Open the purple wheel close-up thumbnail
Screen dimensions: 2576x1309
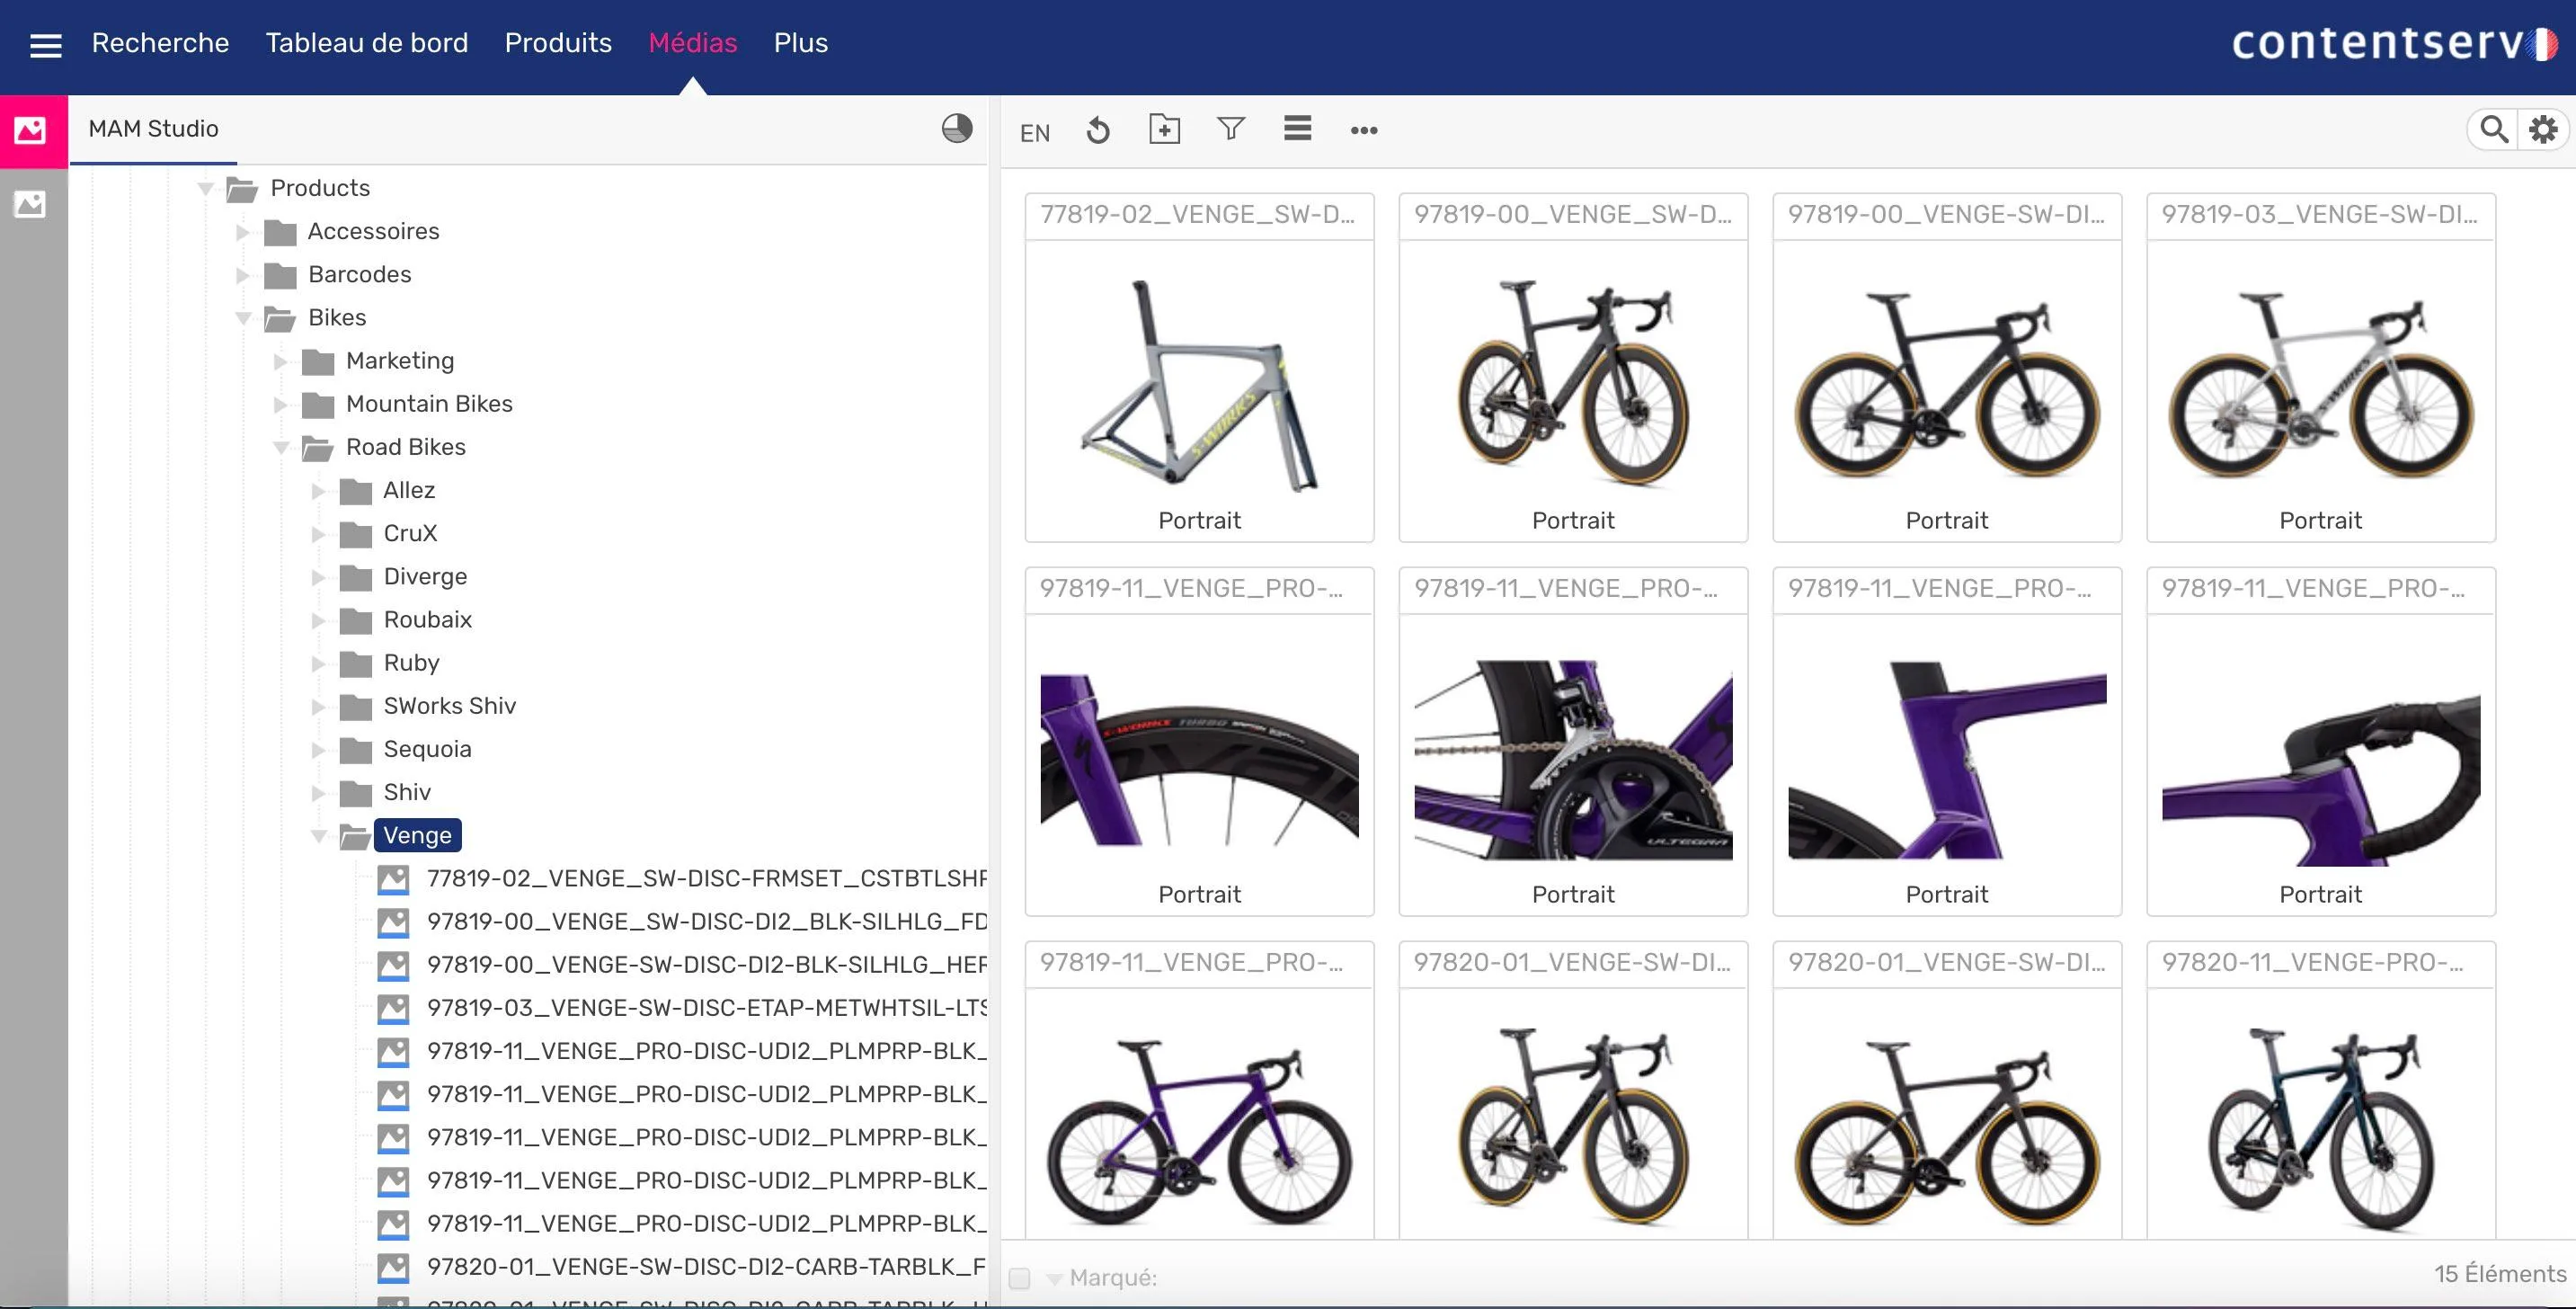point(1199,761)
